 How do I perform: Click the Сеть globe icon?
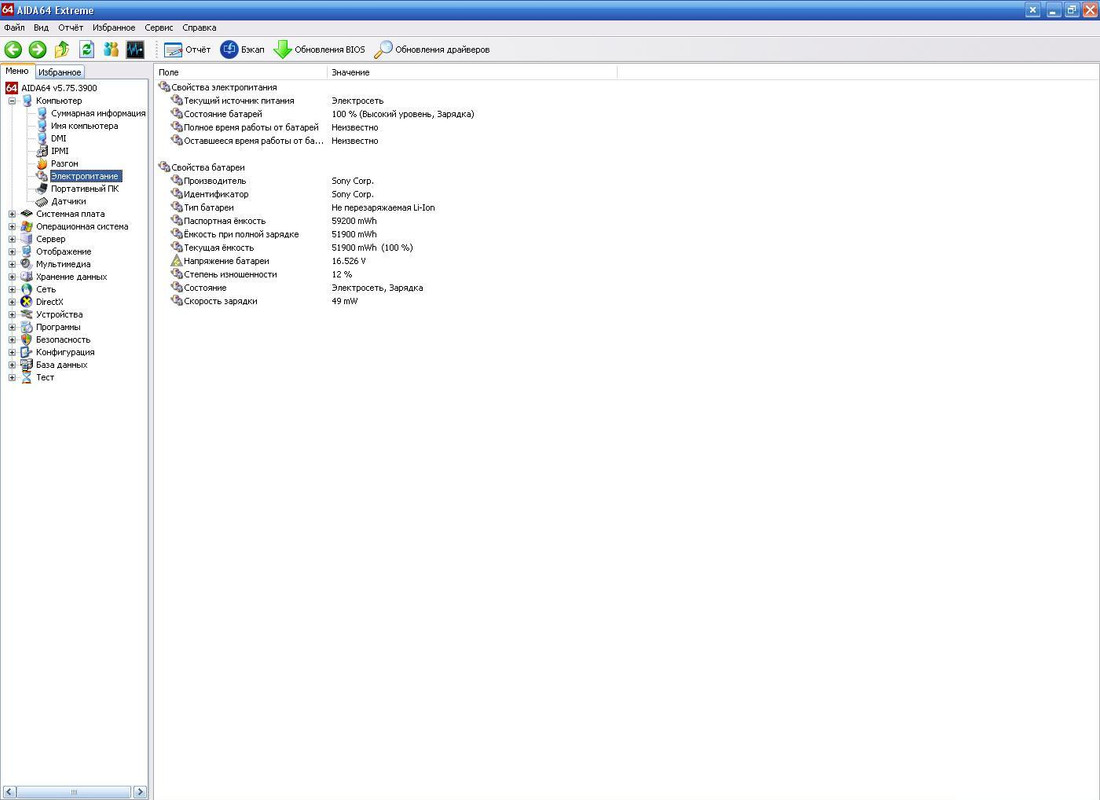(27, 289)
